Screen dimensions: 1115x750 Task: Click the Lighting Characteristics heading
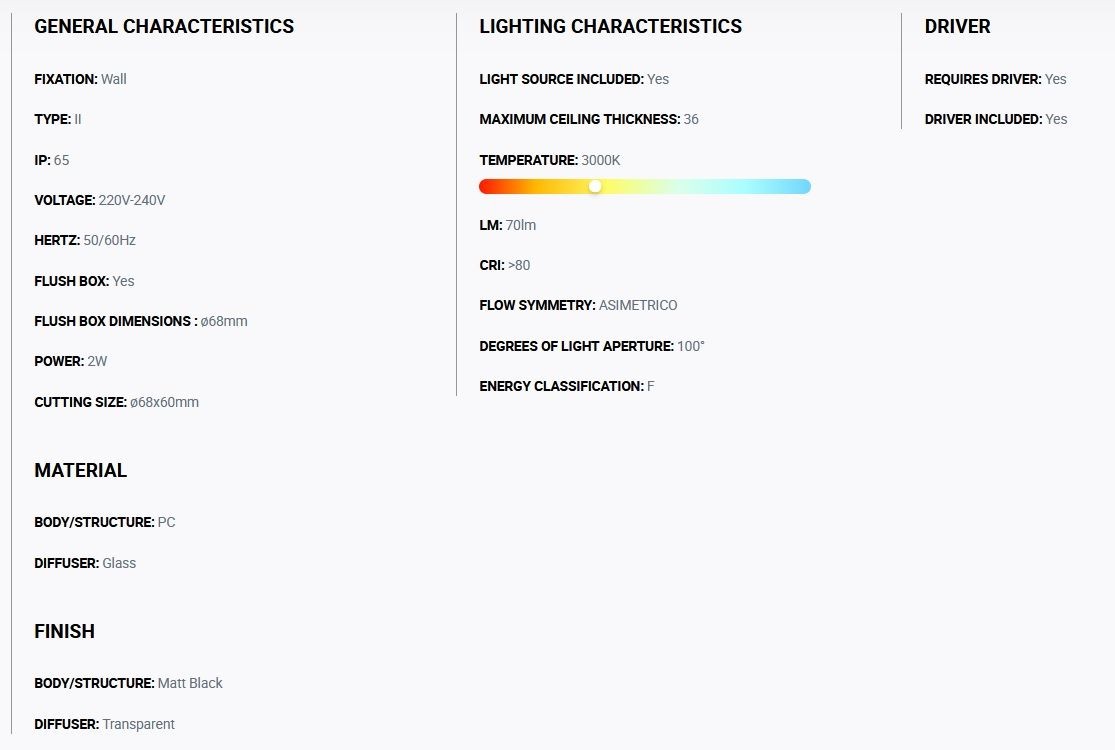click(x=610, y=26)
